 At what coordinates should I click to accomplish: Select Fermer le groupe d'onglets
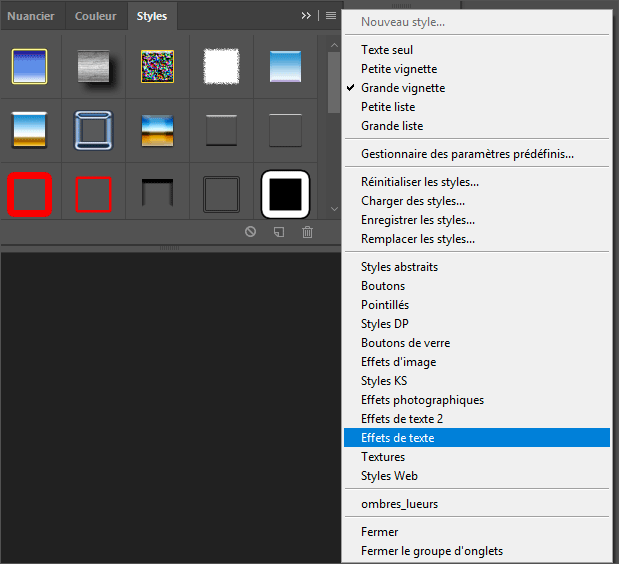pos(432,551)
